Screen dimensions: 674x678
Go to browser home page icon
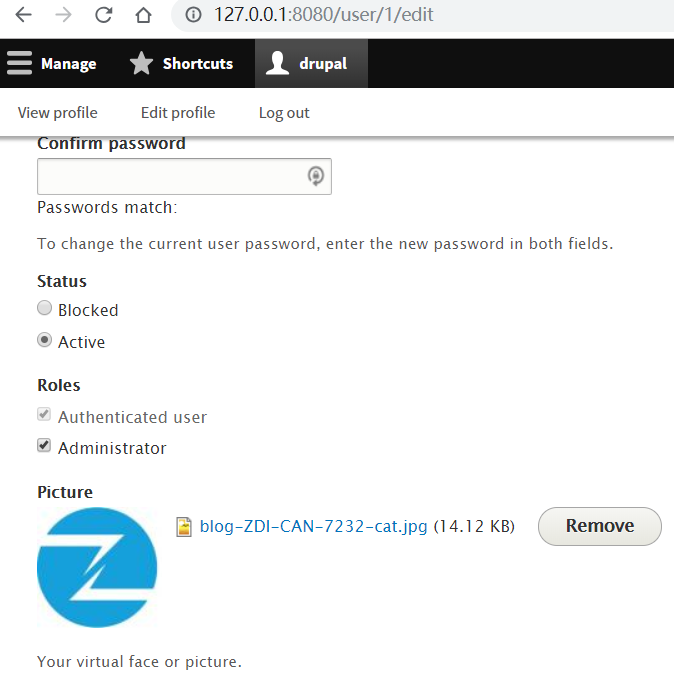[144, 15]
